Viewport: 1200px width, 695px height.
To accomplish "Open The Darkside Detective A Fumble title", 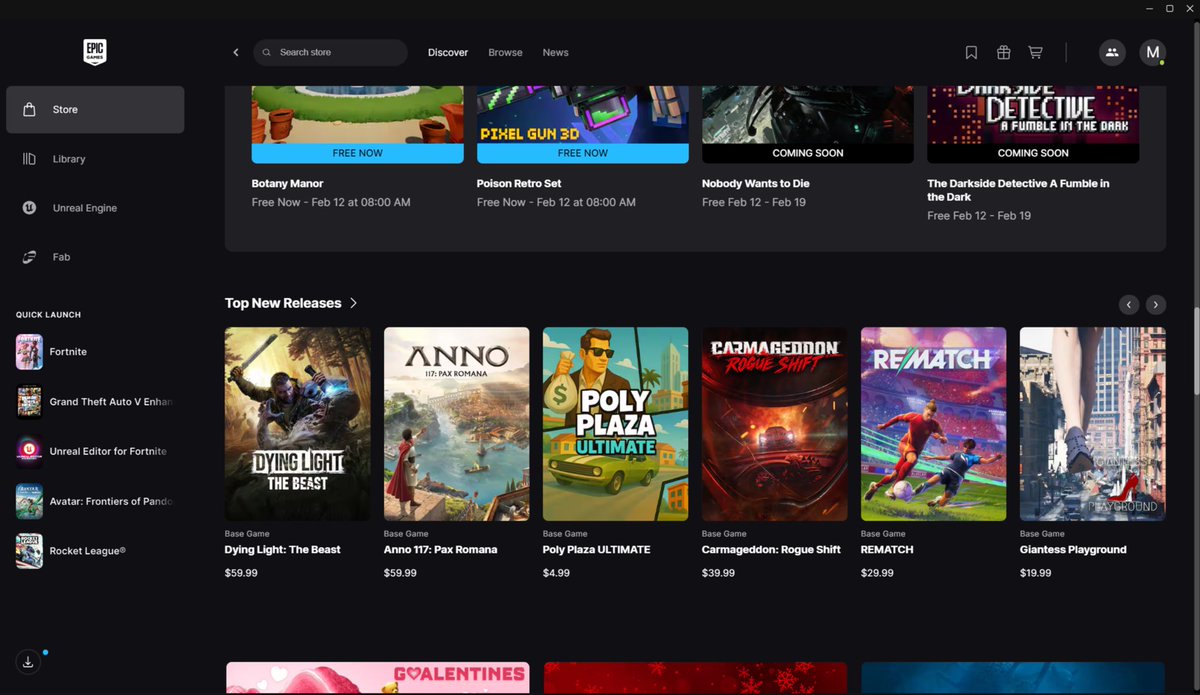I will (x=1018, y=190).
